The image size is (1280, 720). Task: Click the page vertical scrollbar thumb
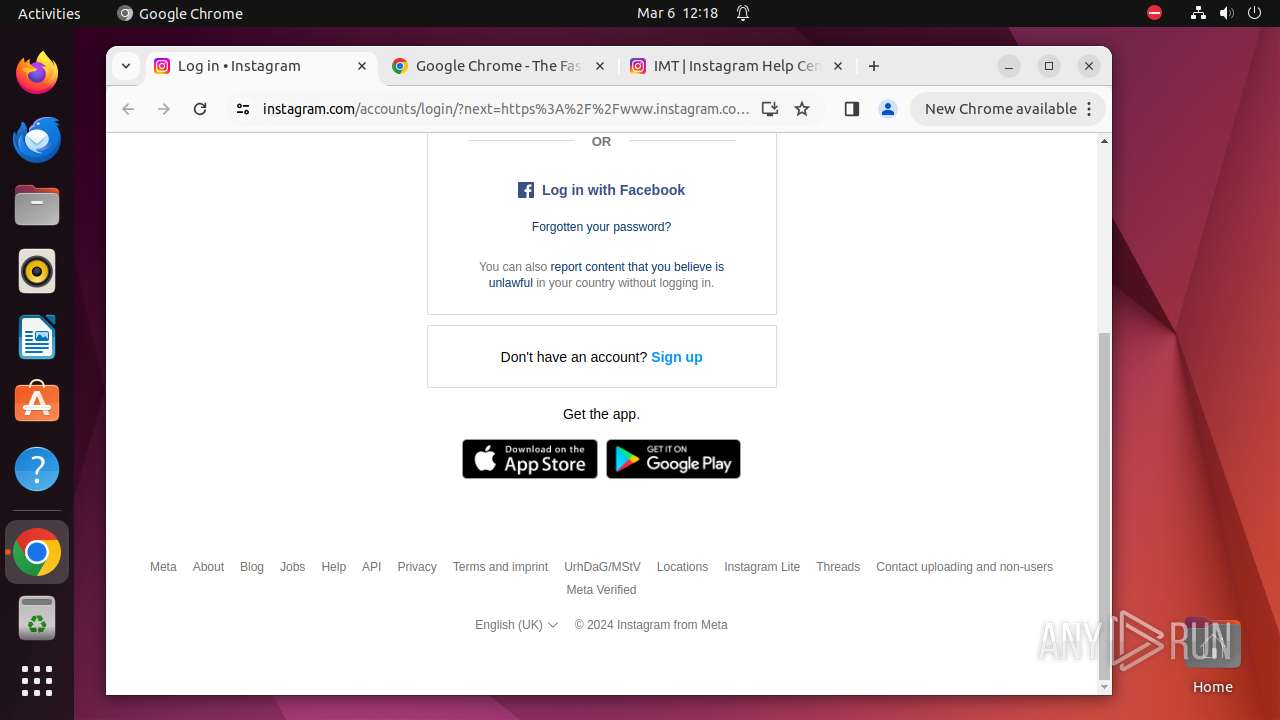point(1104,505)
